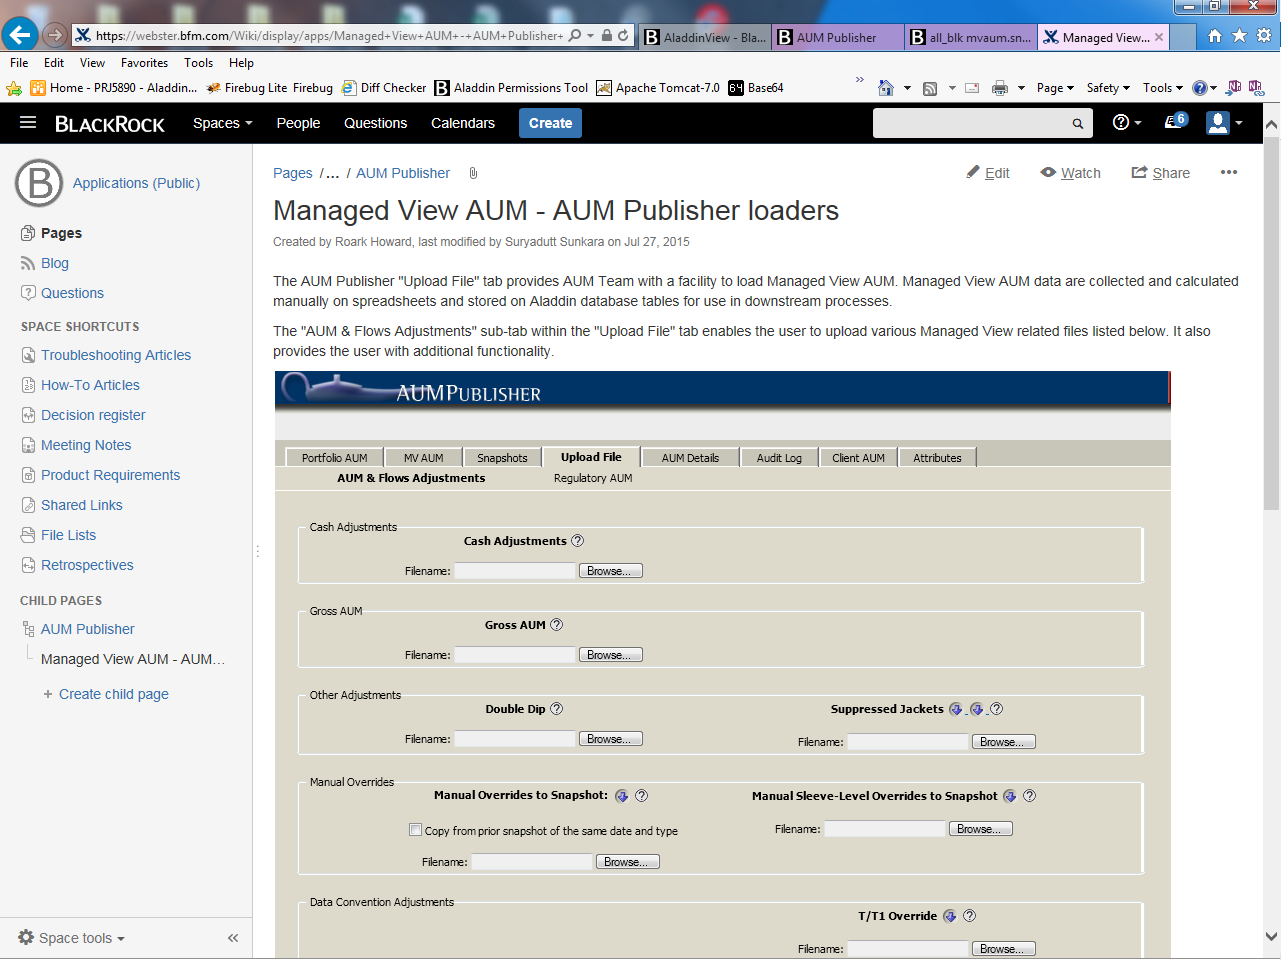Open the File menu
This screenshot has height=960, width=1281.
19,62
